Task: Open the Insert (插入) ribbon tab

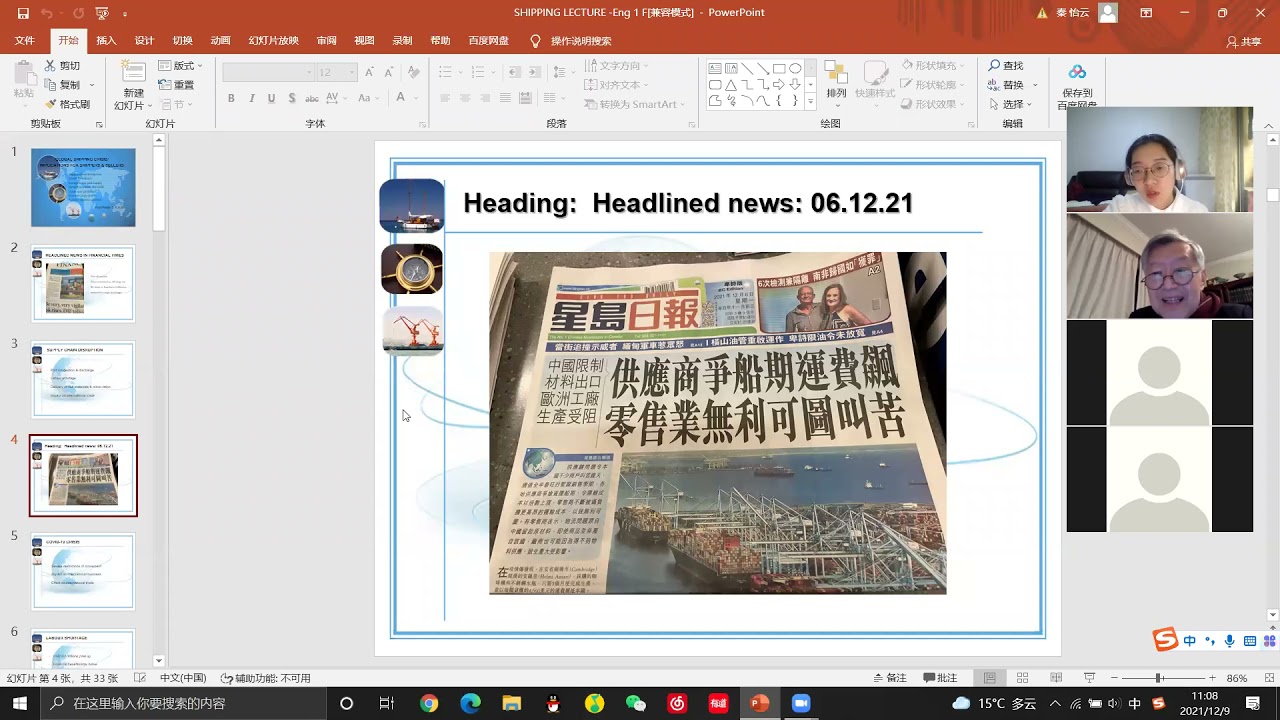Action: pos(106,41)
